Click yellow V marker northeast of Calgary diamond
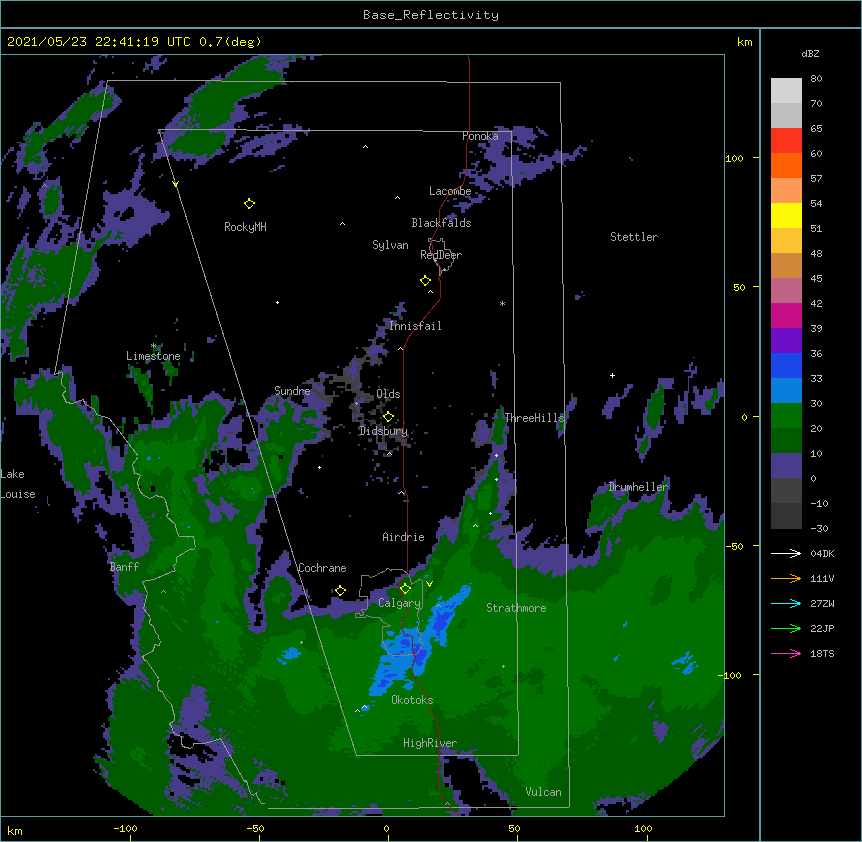This screenshot has width=862, height=842. (x=429, y=584)
